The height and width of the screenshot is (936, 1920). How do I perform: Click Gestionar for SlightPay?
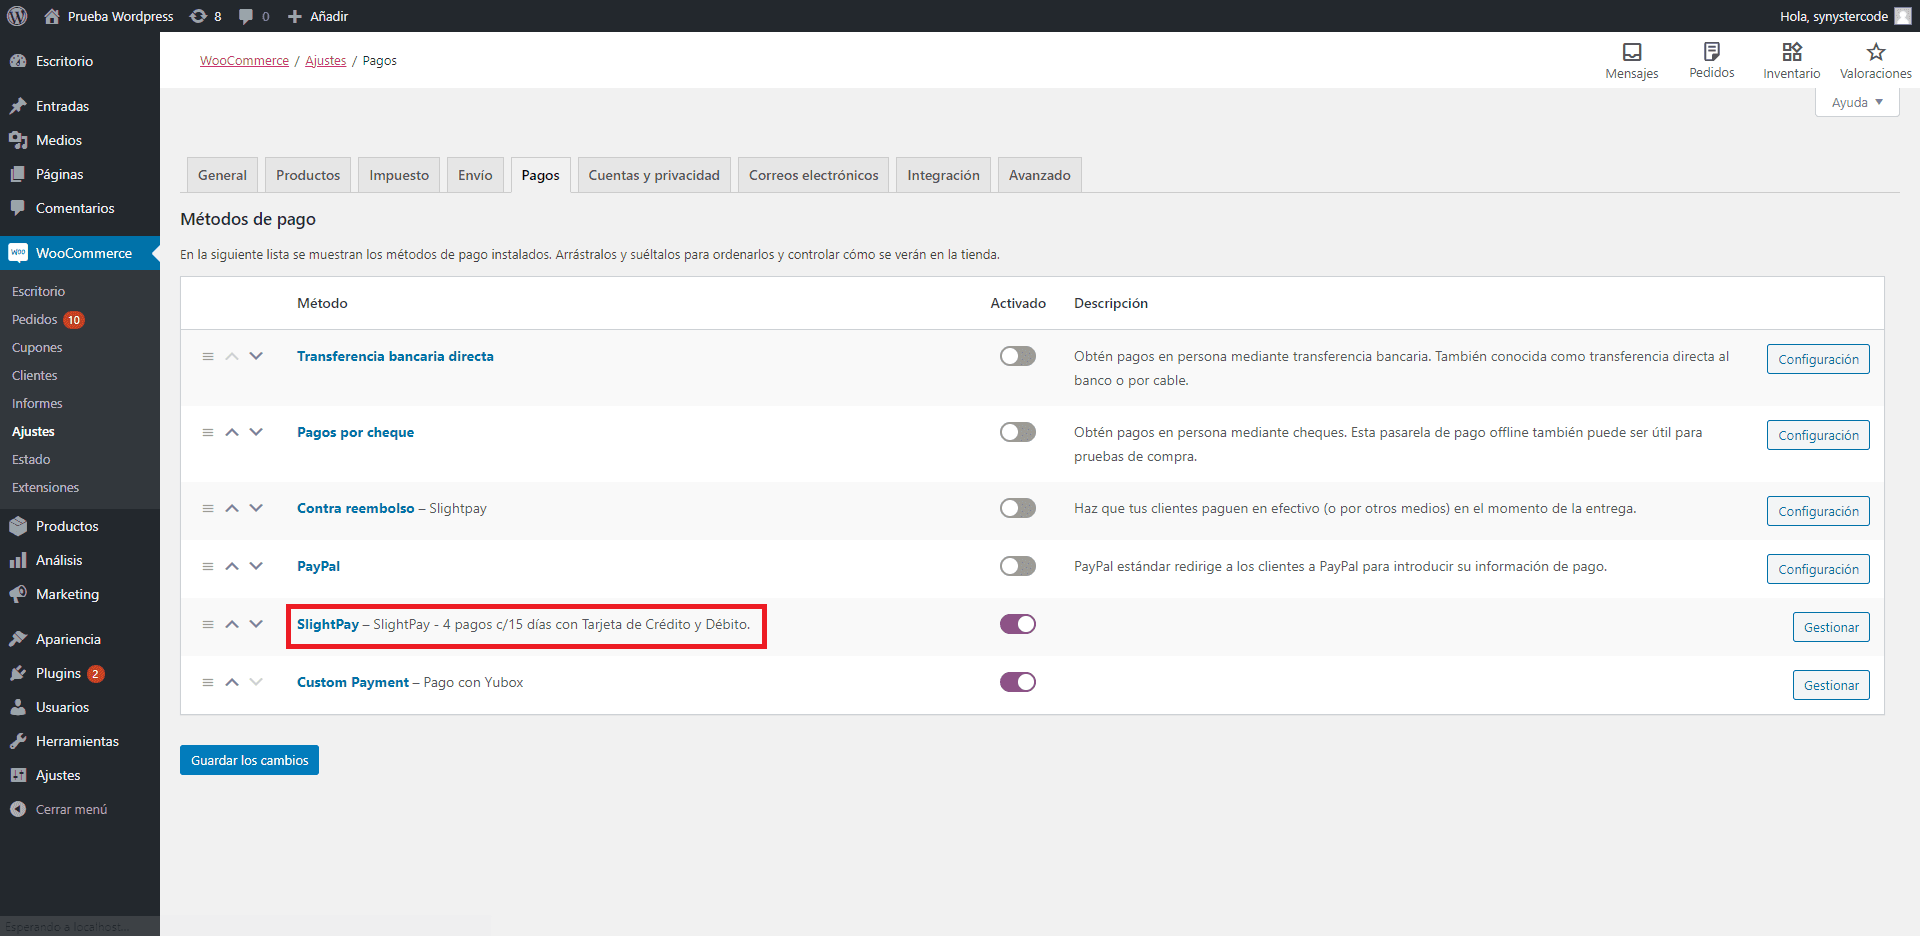point(1831,627)
